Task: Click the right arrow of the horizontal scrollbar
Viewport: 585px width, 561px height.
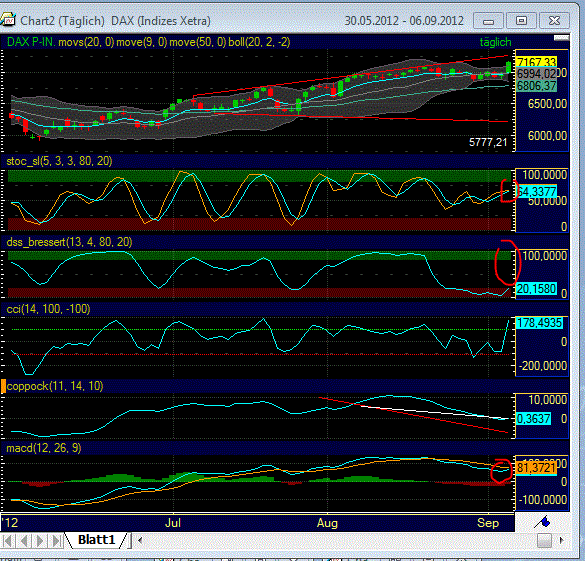Action: click(x=561, y=540)
